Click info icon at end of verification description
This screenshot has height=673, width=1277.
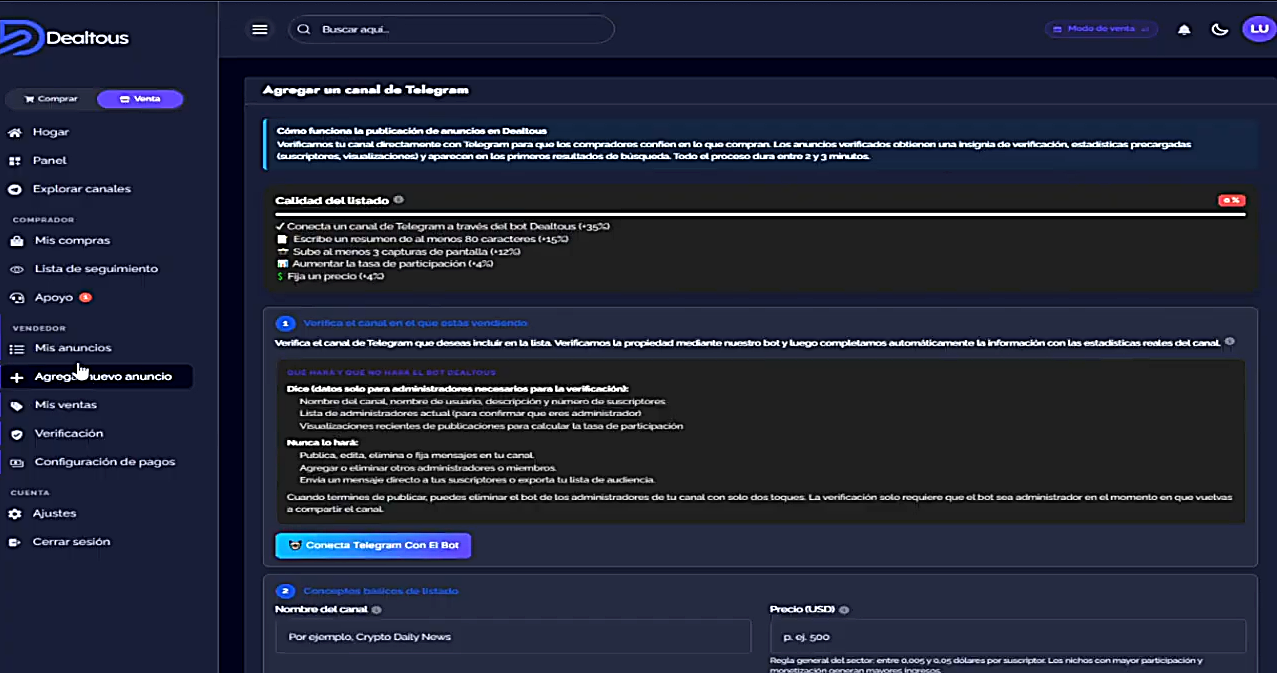tap(1230, 341)
